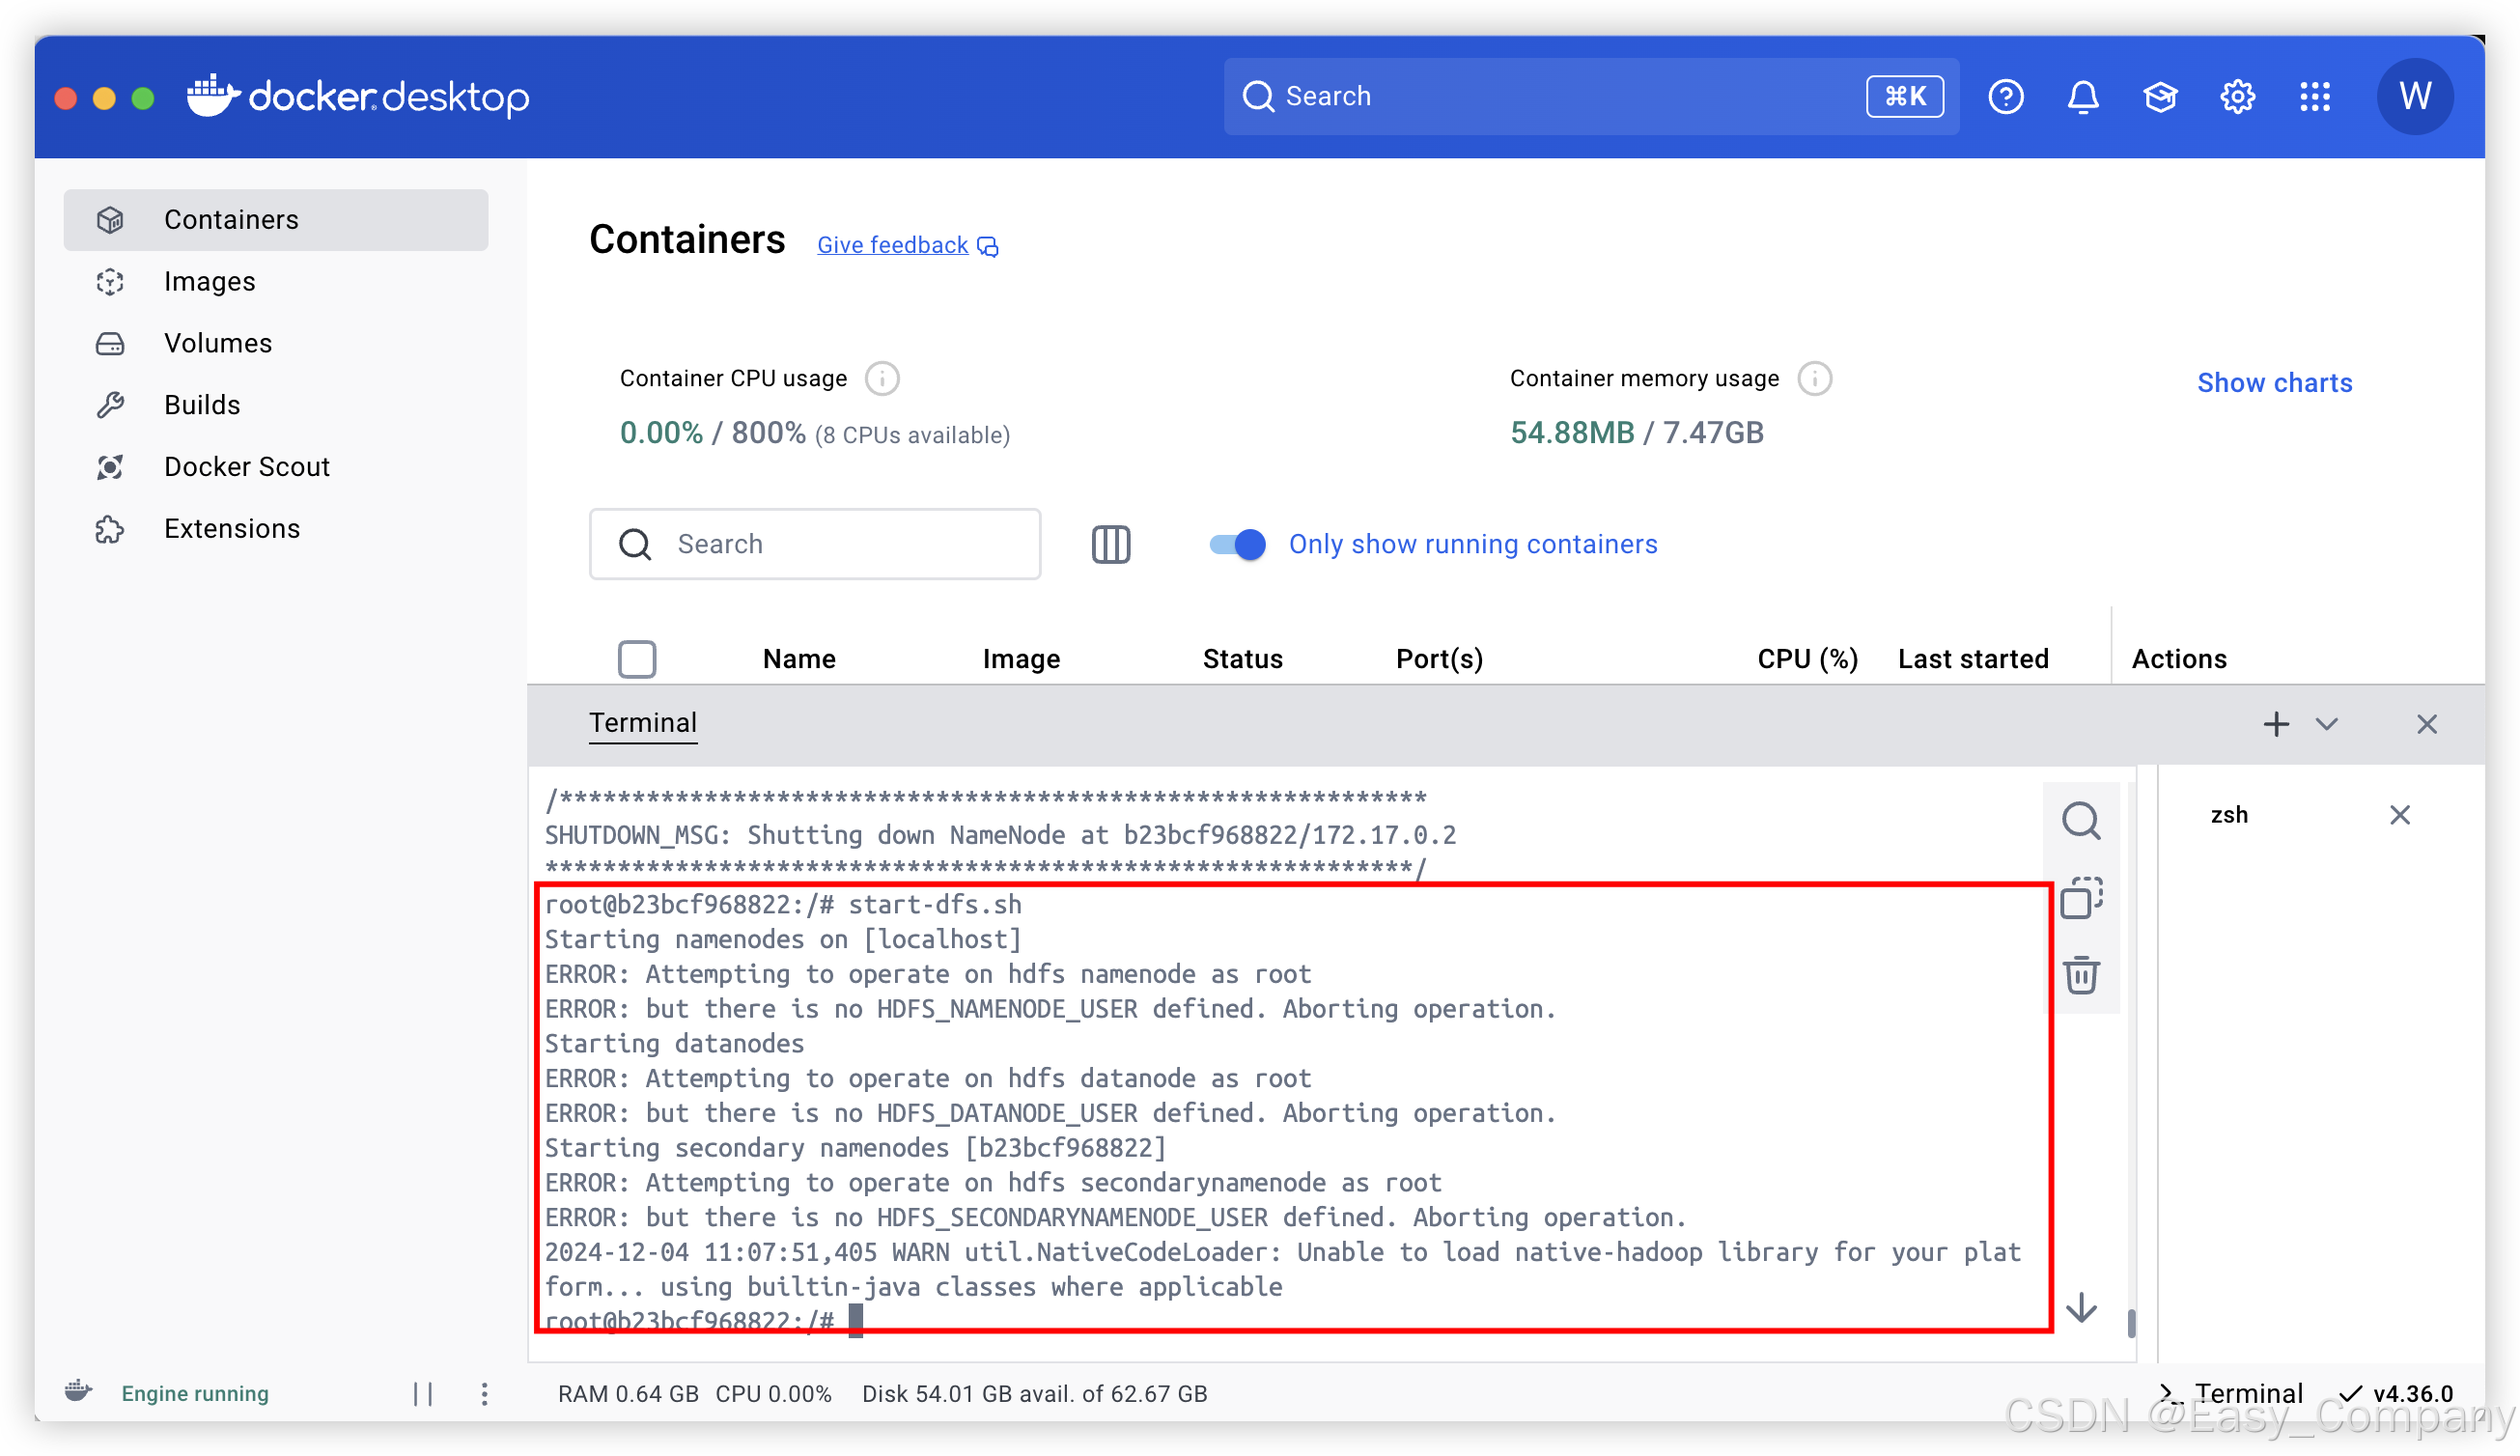Click the Engine running status text
Viewport: 2520px width, 1456px height.
[x=195, y=1393]
